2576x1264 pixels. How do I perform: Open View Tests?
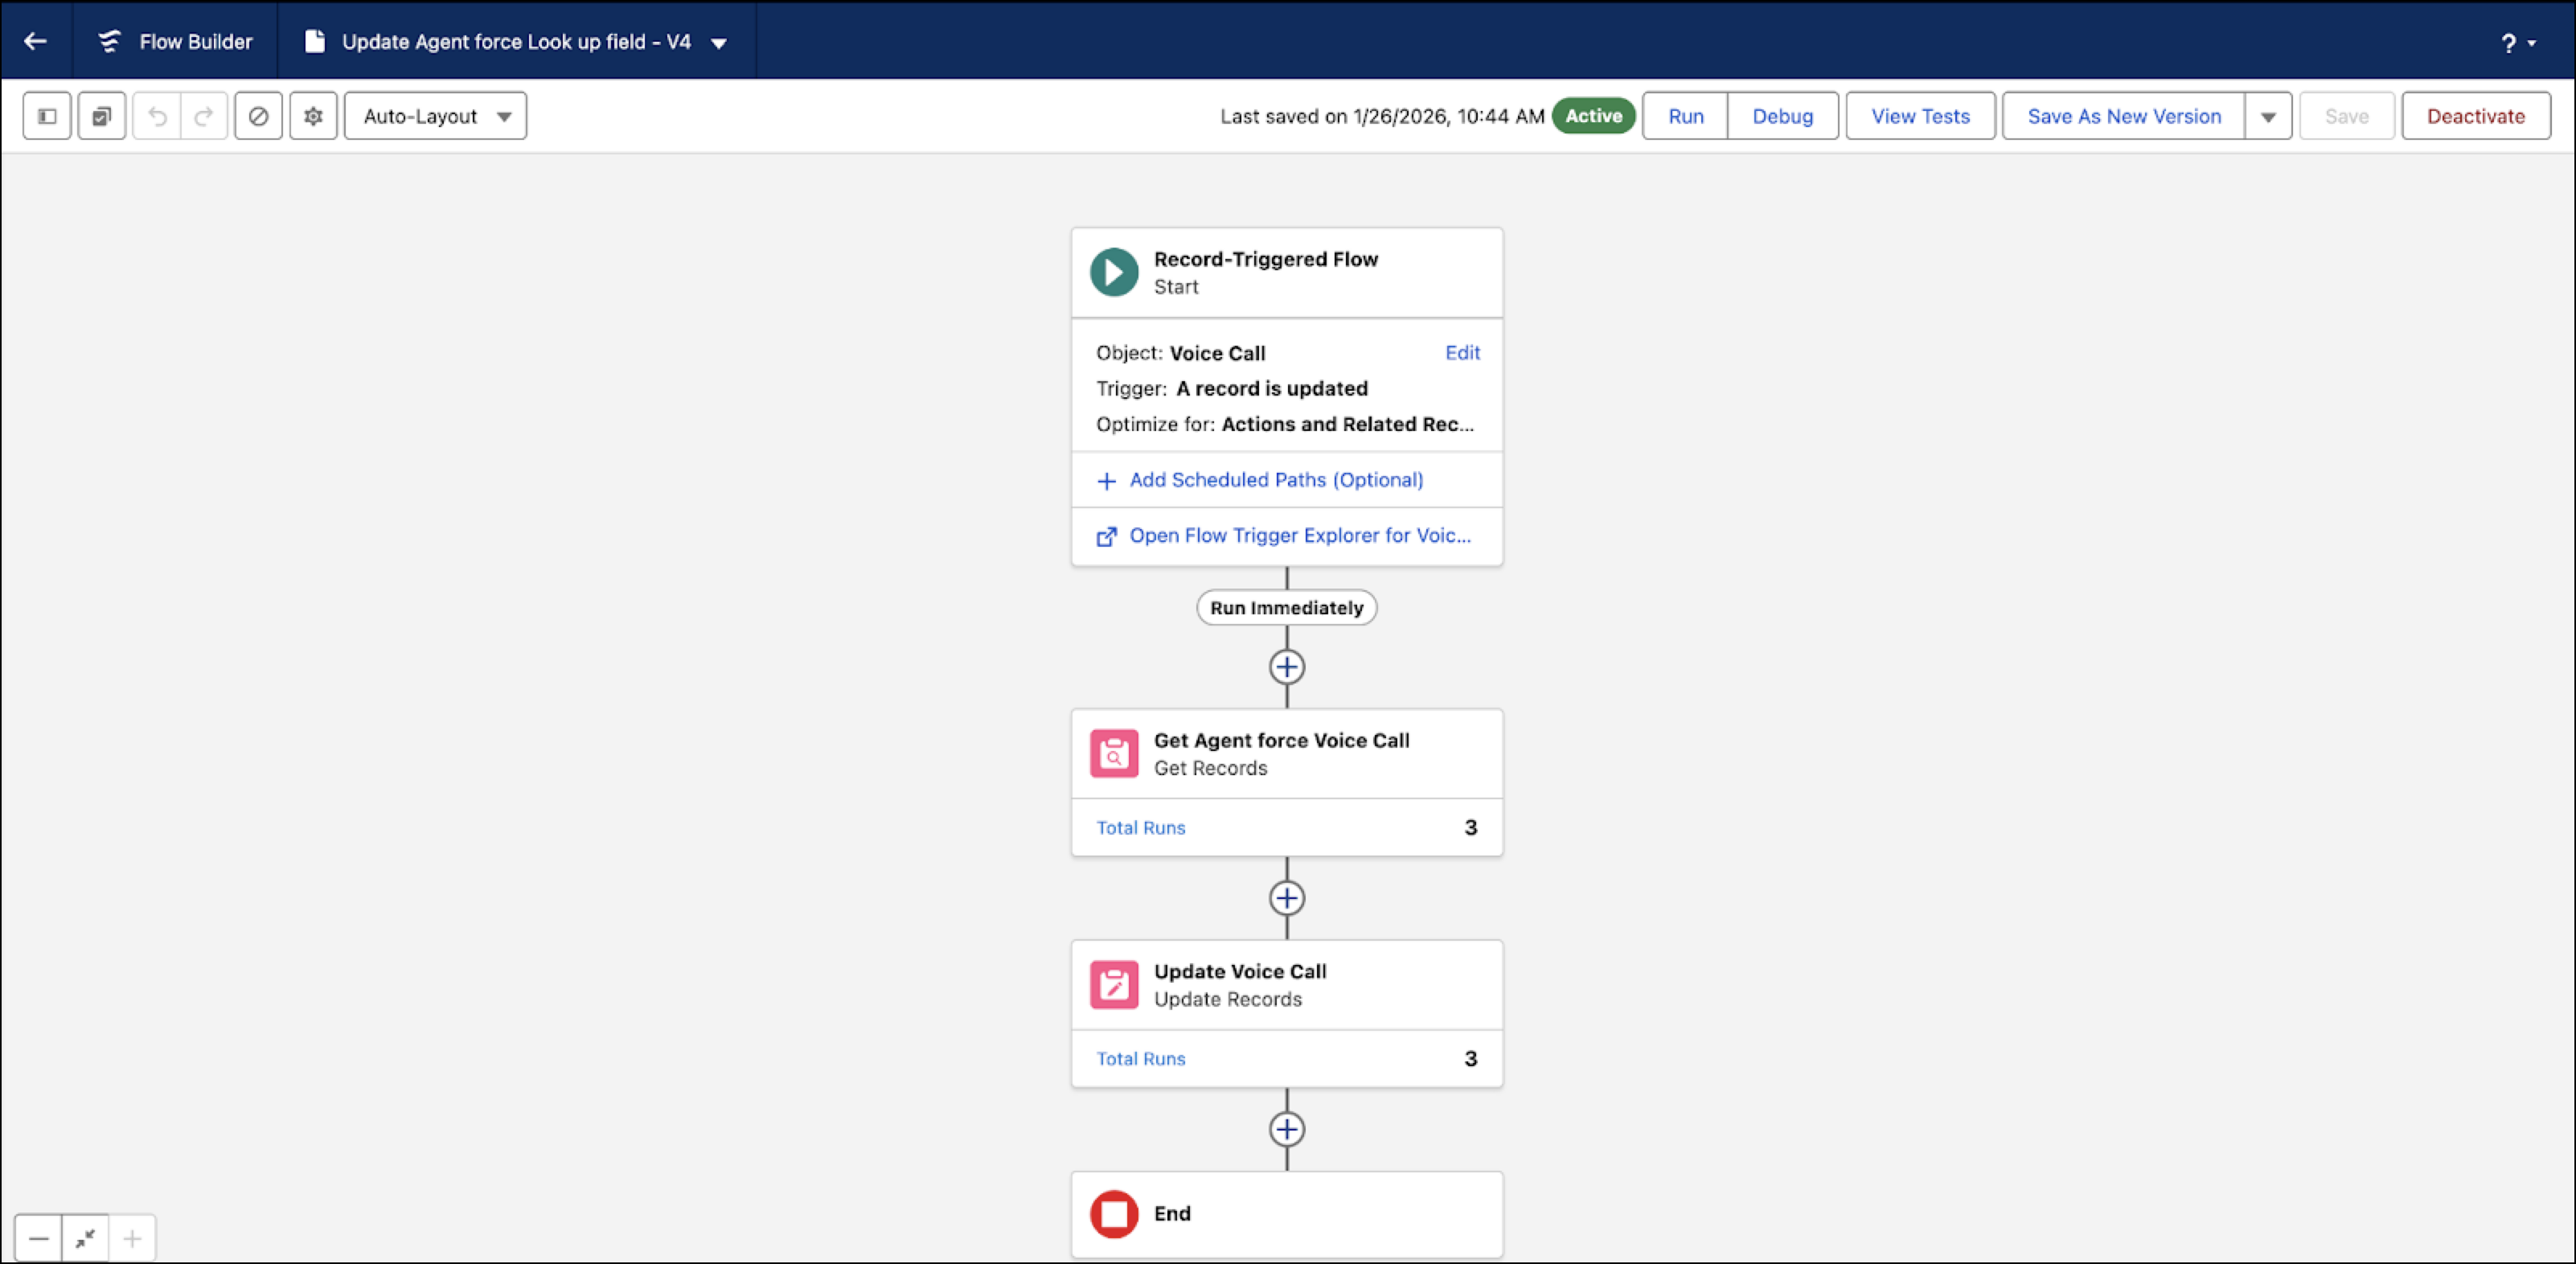click(1921, 116)
